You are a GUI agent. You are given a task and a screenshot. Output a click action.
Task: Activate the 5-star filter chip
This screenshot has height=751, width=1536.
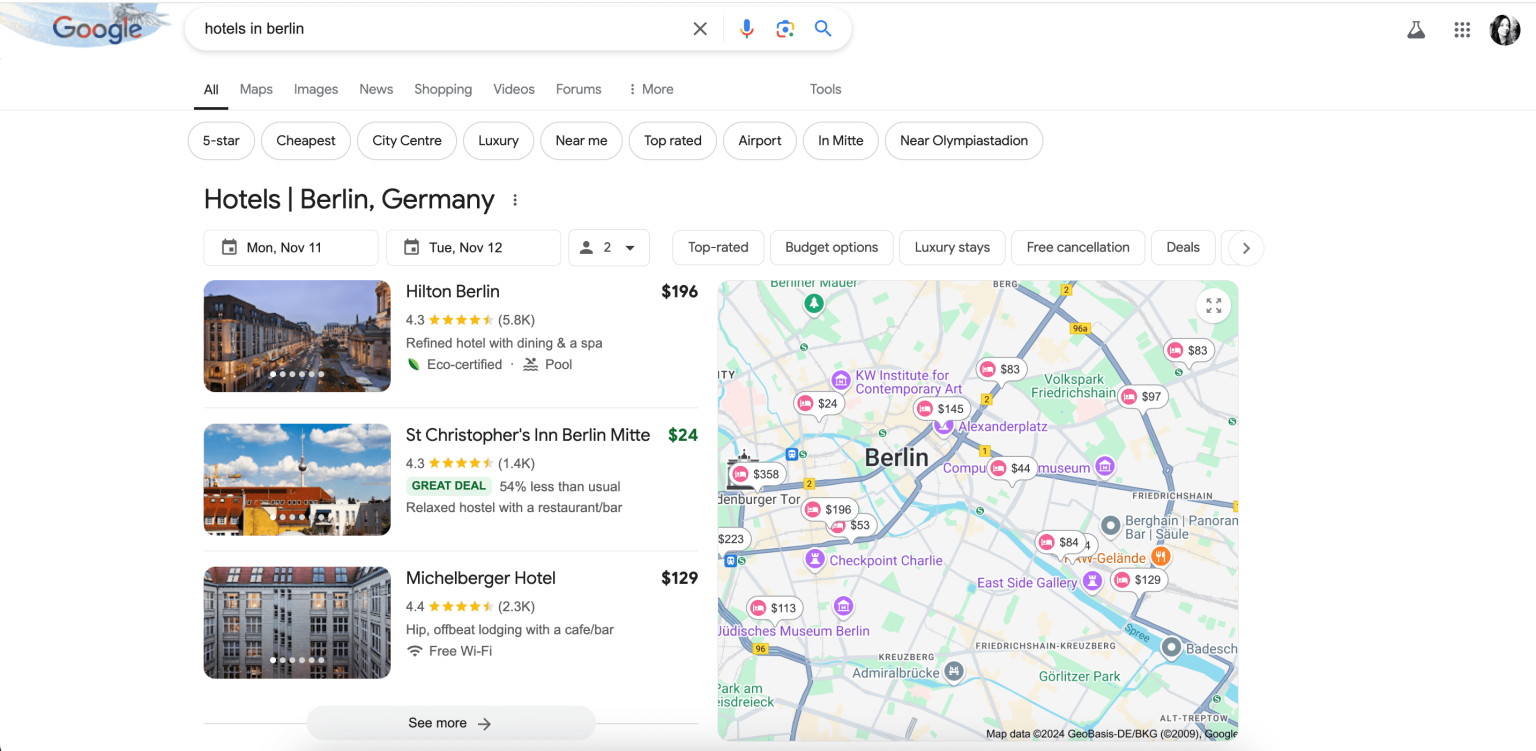pyautogui.click(x=221, y=140)
